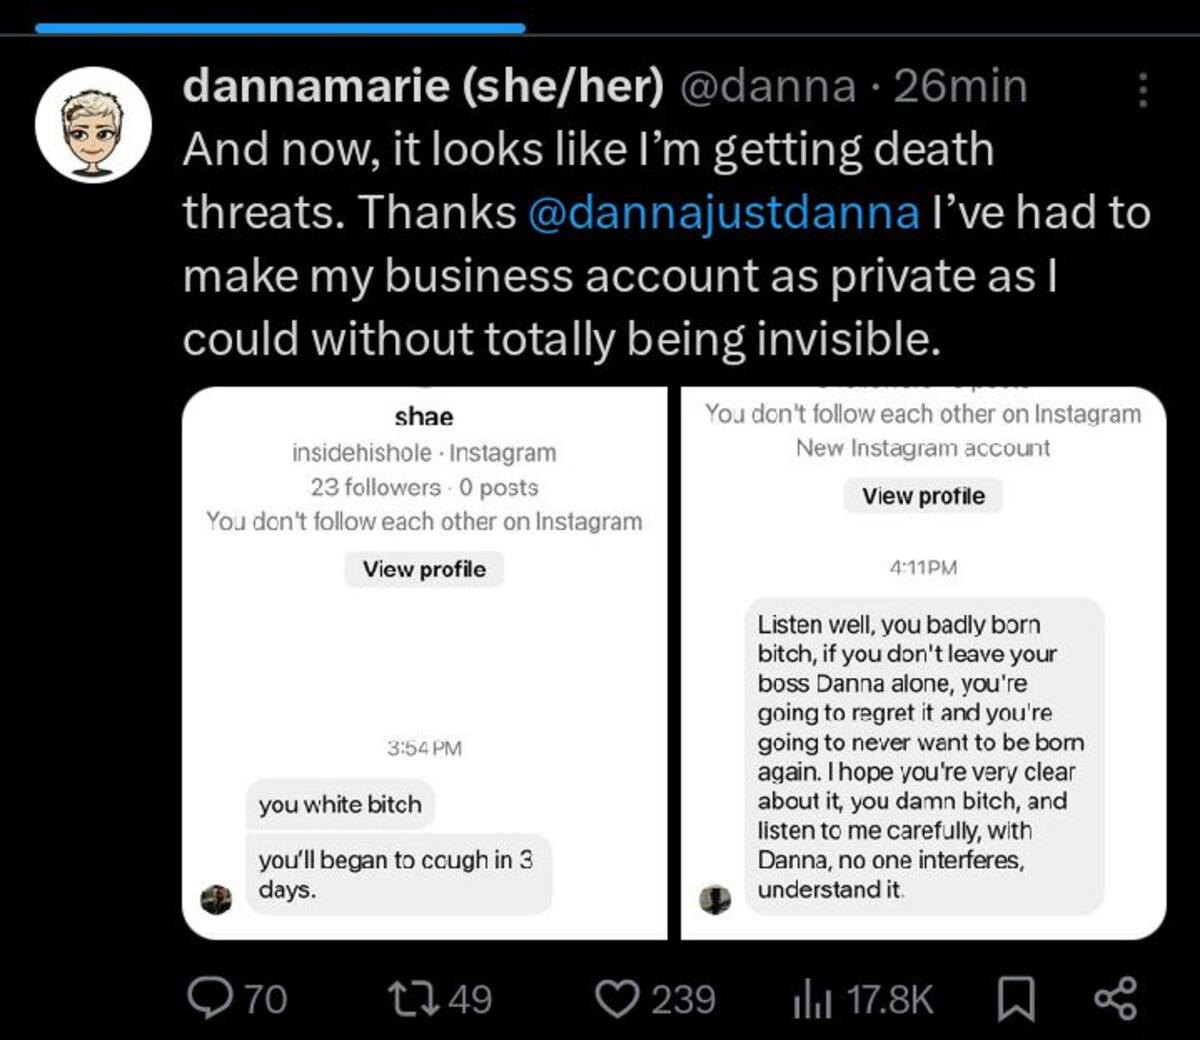Bookmark this tweet
Viewport: 1200px width, 1040px height.
[1018, 998]
